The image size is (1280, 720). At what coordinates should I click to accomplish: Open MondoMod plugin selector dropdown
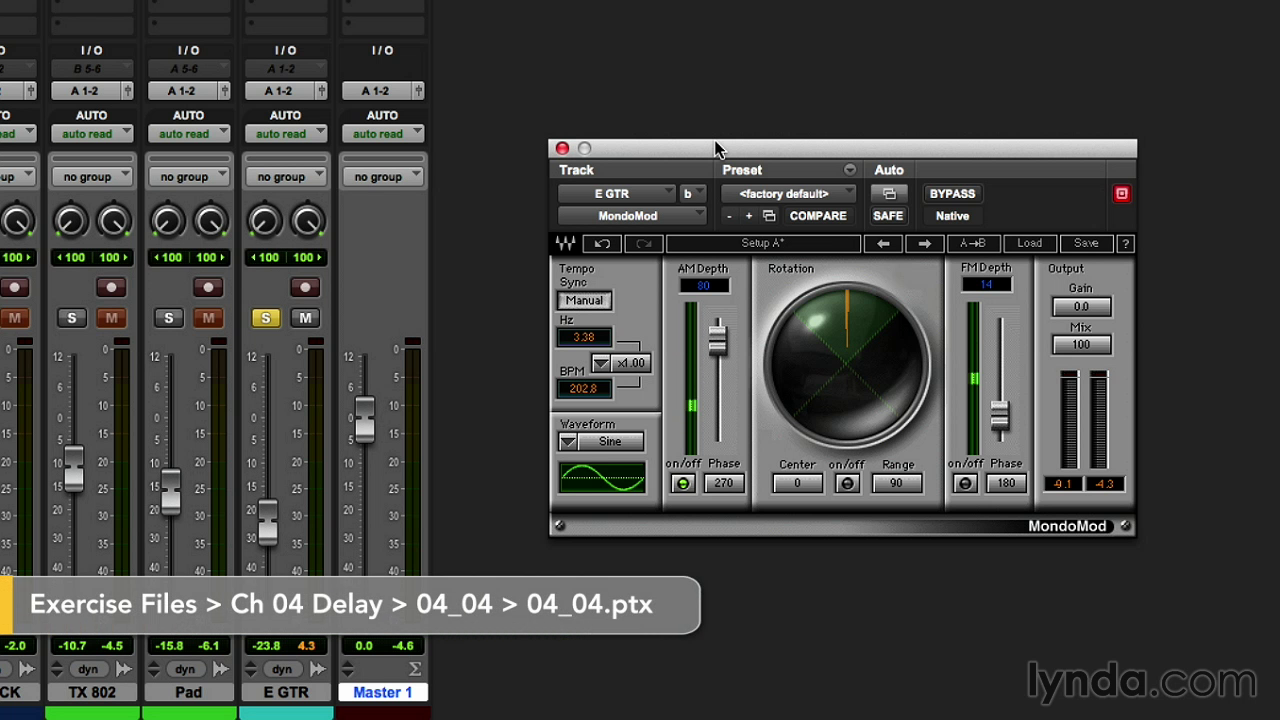pyautogui.click(x=632, y=216)
